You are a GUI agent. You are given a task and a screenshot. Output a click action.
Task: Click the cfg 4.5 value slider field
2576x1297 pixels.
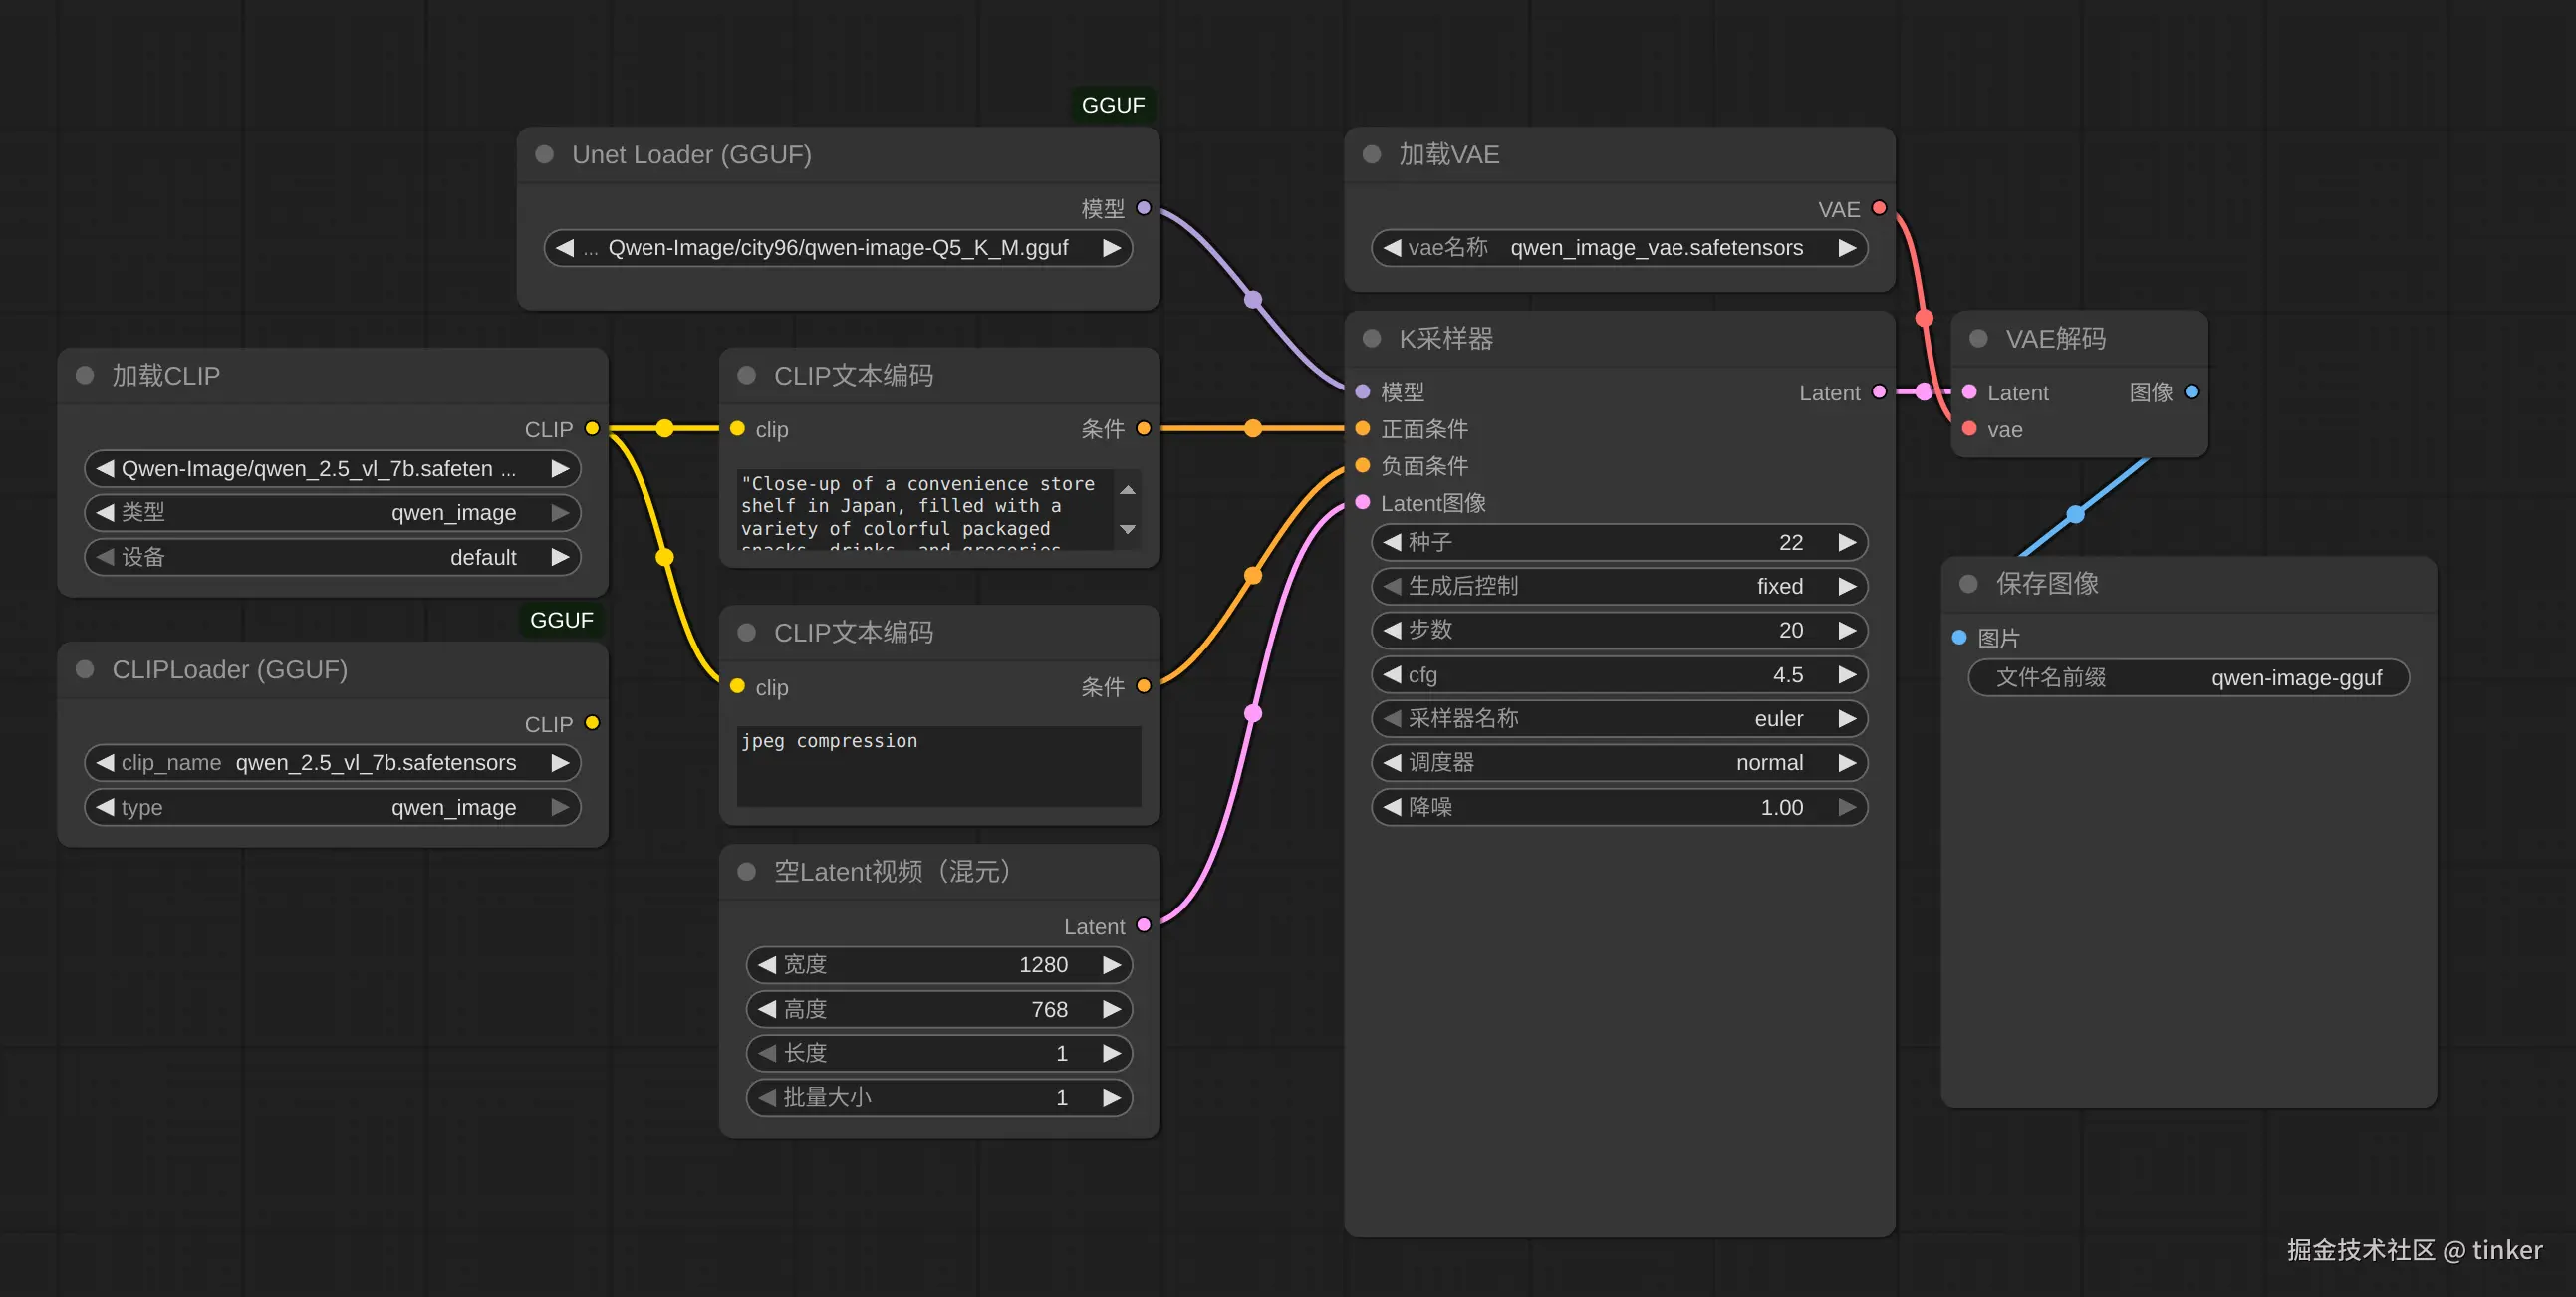1619,675
